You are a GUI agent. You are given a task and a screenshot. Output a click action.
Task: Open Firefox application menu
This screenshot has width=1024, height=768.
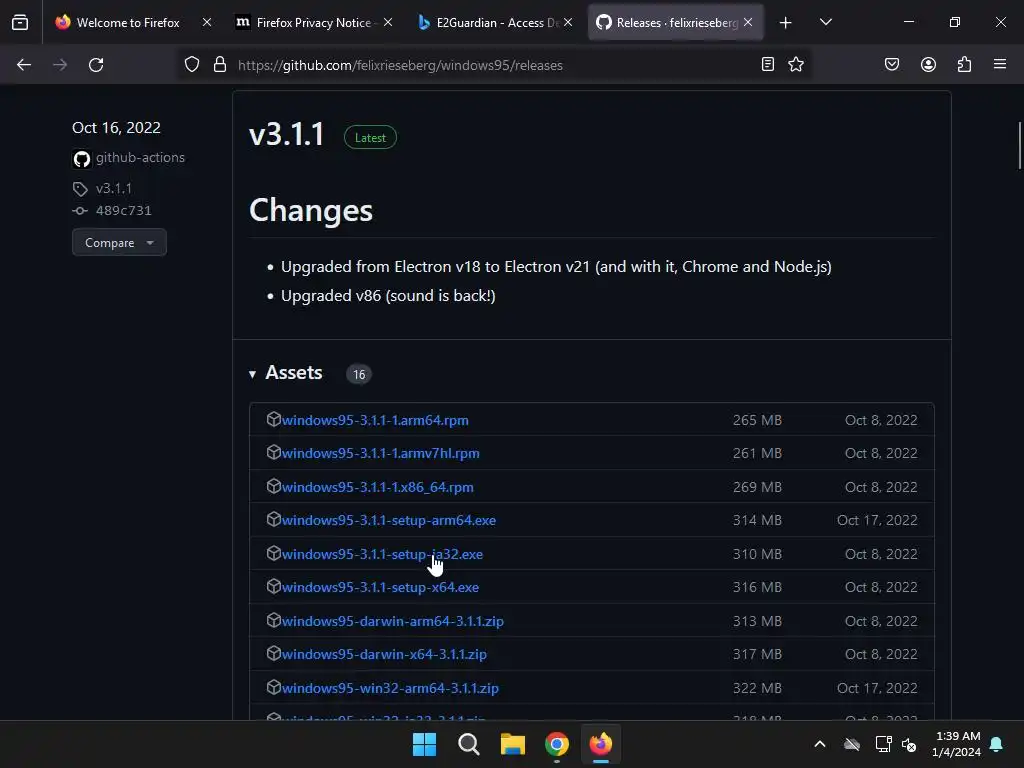[x=1000, y=64]
